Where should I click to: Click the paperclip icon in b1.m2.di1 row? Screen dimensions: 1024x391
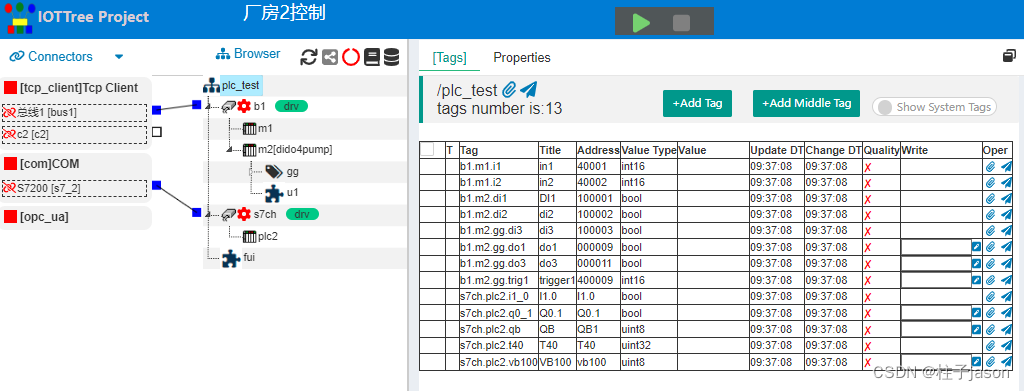click(991, 198)
